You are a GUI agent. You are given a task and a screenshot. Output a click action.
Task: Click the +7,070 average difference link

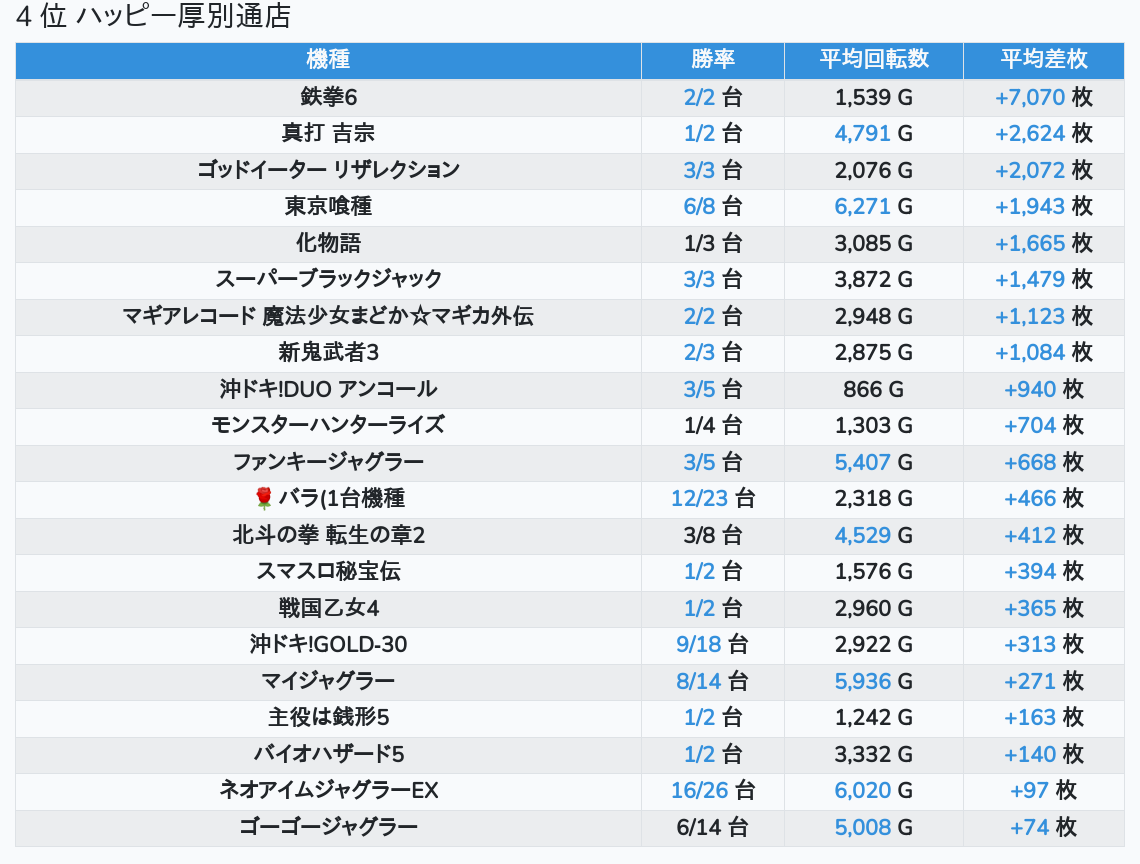1029,97
